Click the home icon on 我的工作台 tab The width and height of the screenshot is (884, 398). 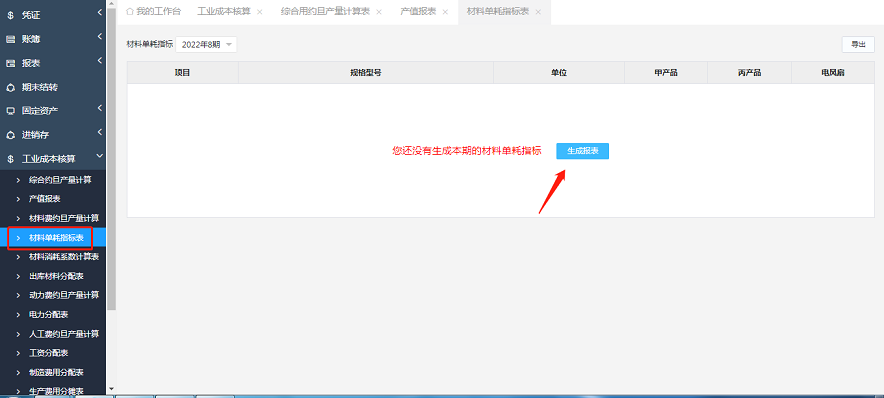click(x=130, y=11)
